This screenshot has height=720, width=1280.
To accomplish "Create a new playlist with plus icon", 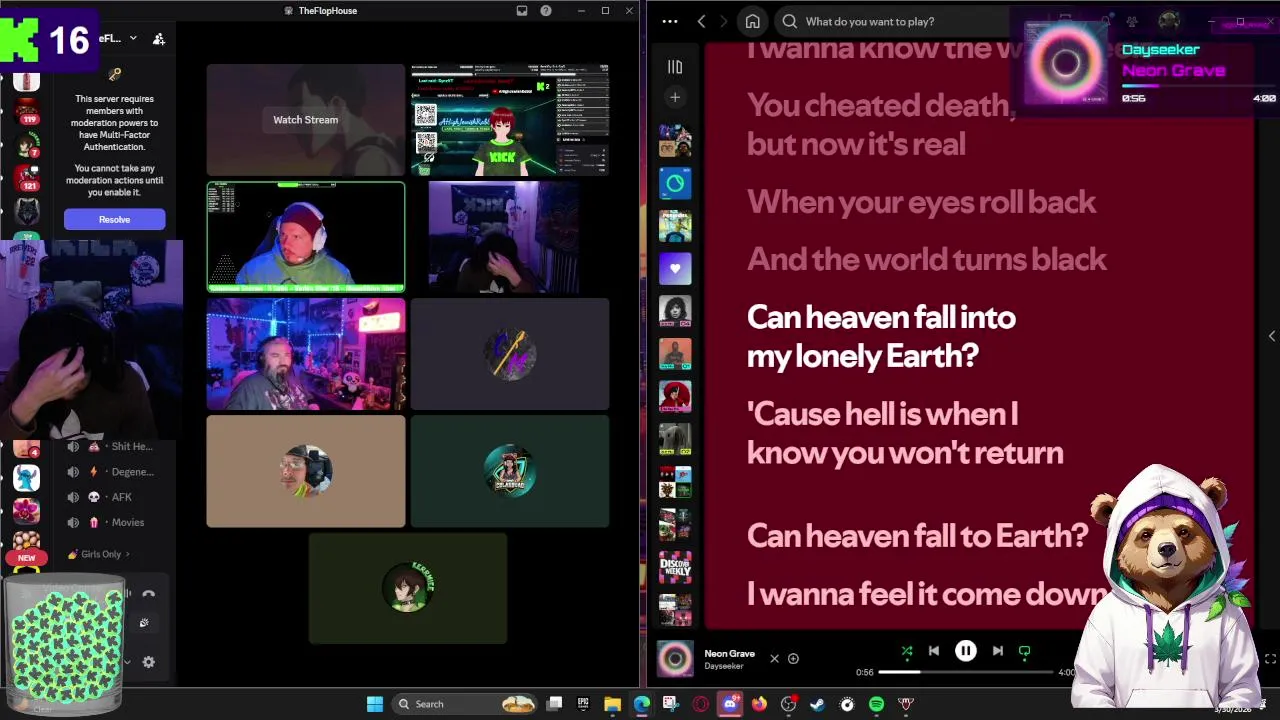I will tap(675, 97).
